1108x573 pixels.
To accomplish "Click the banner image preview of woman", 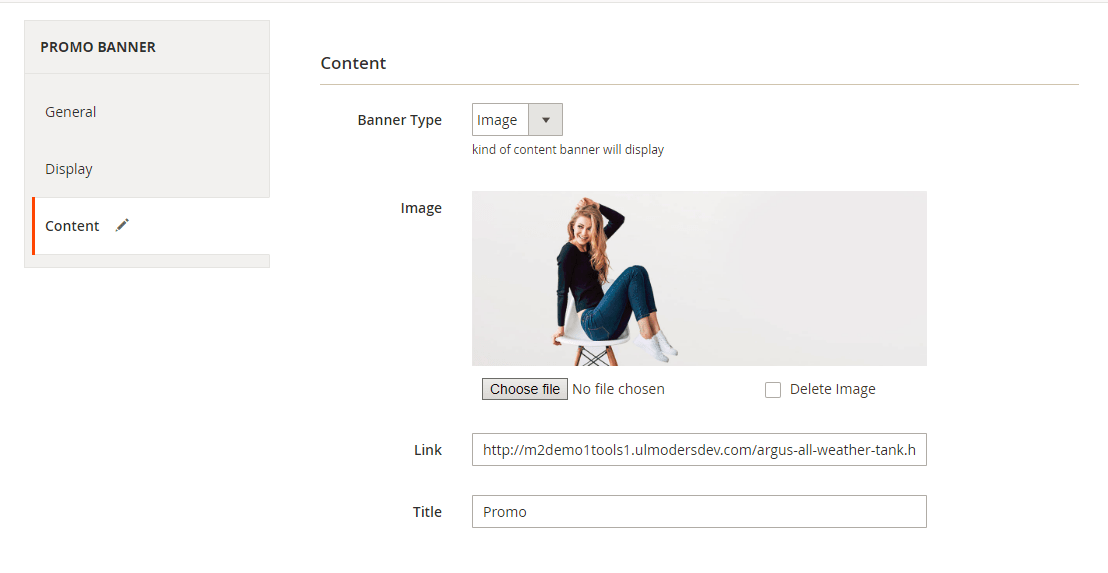I will coord(698,278).
